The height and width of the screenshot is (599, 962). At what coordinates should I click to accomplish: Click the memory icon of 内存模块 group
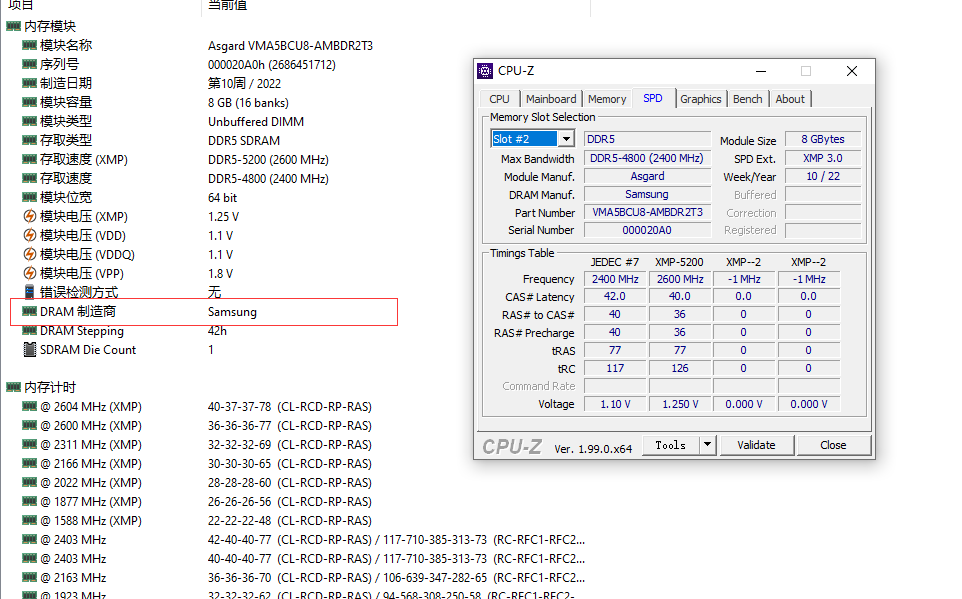pyautogui.click(x=13, y=26)
